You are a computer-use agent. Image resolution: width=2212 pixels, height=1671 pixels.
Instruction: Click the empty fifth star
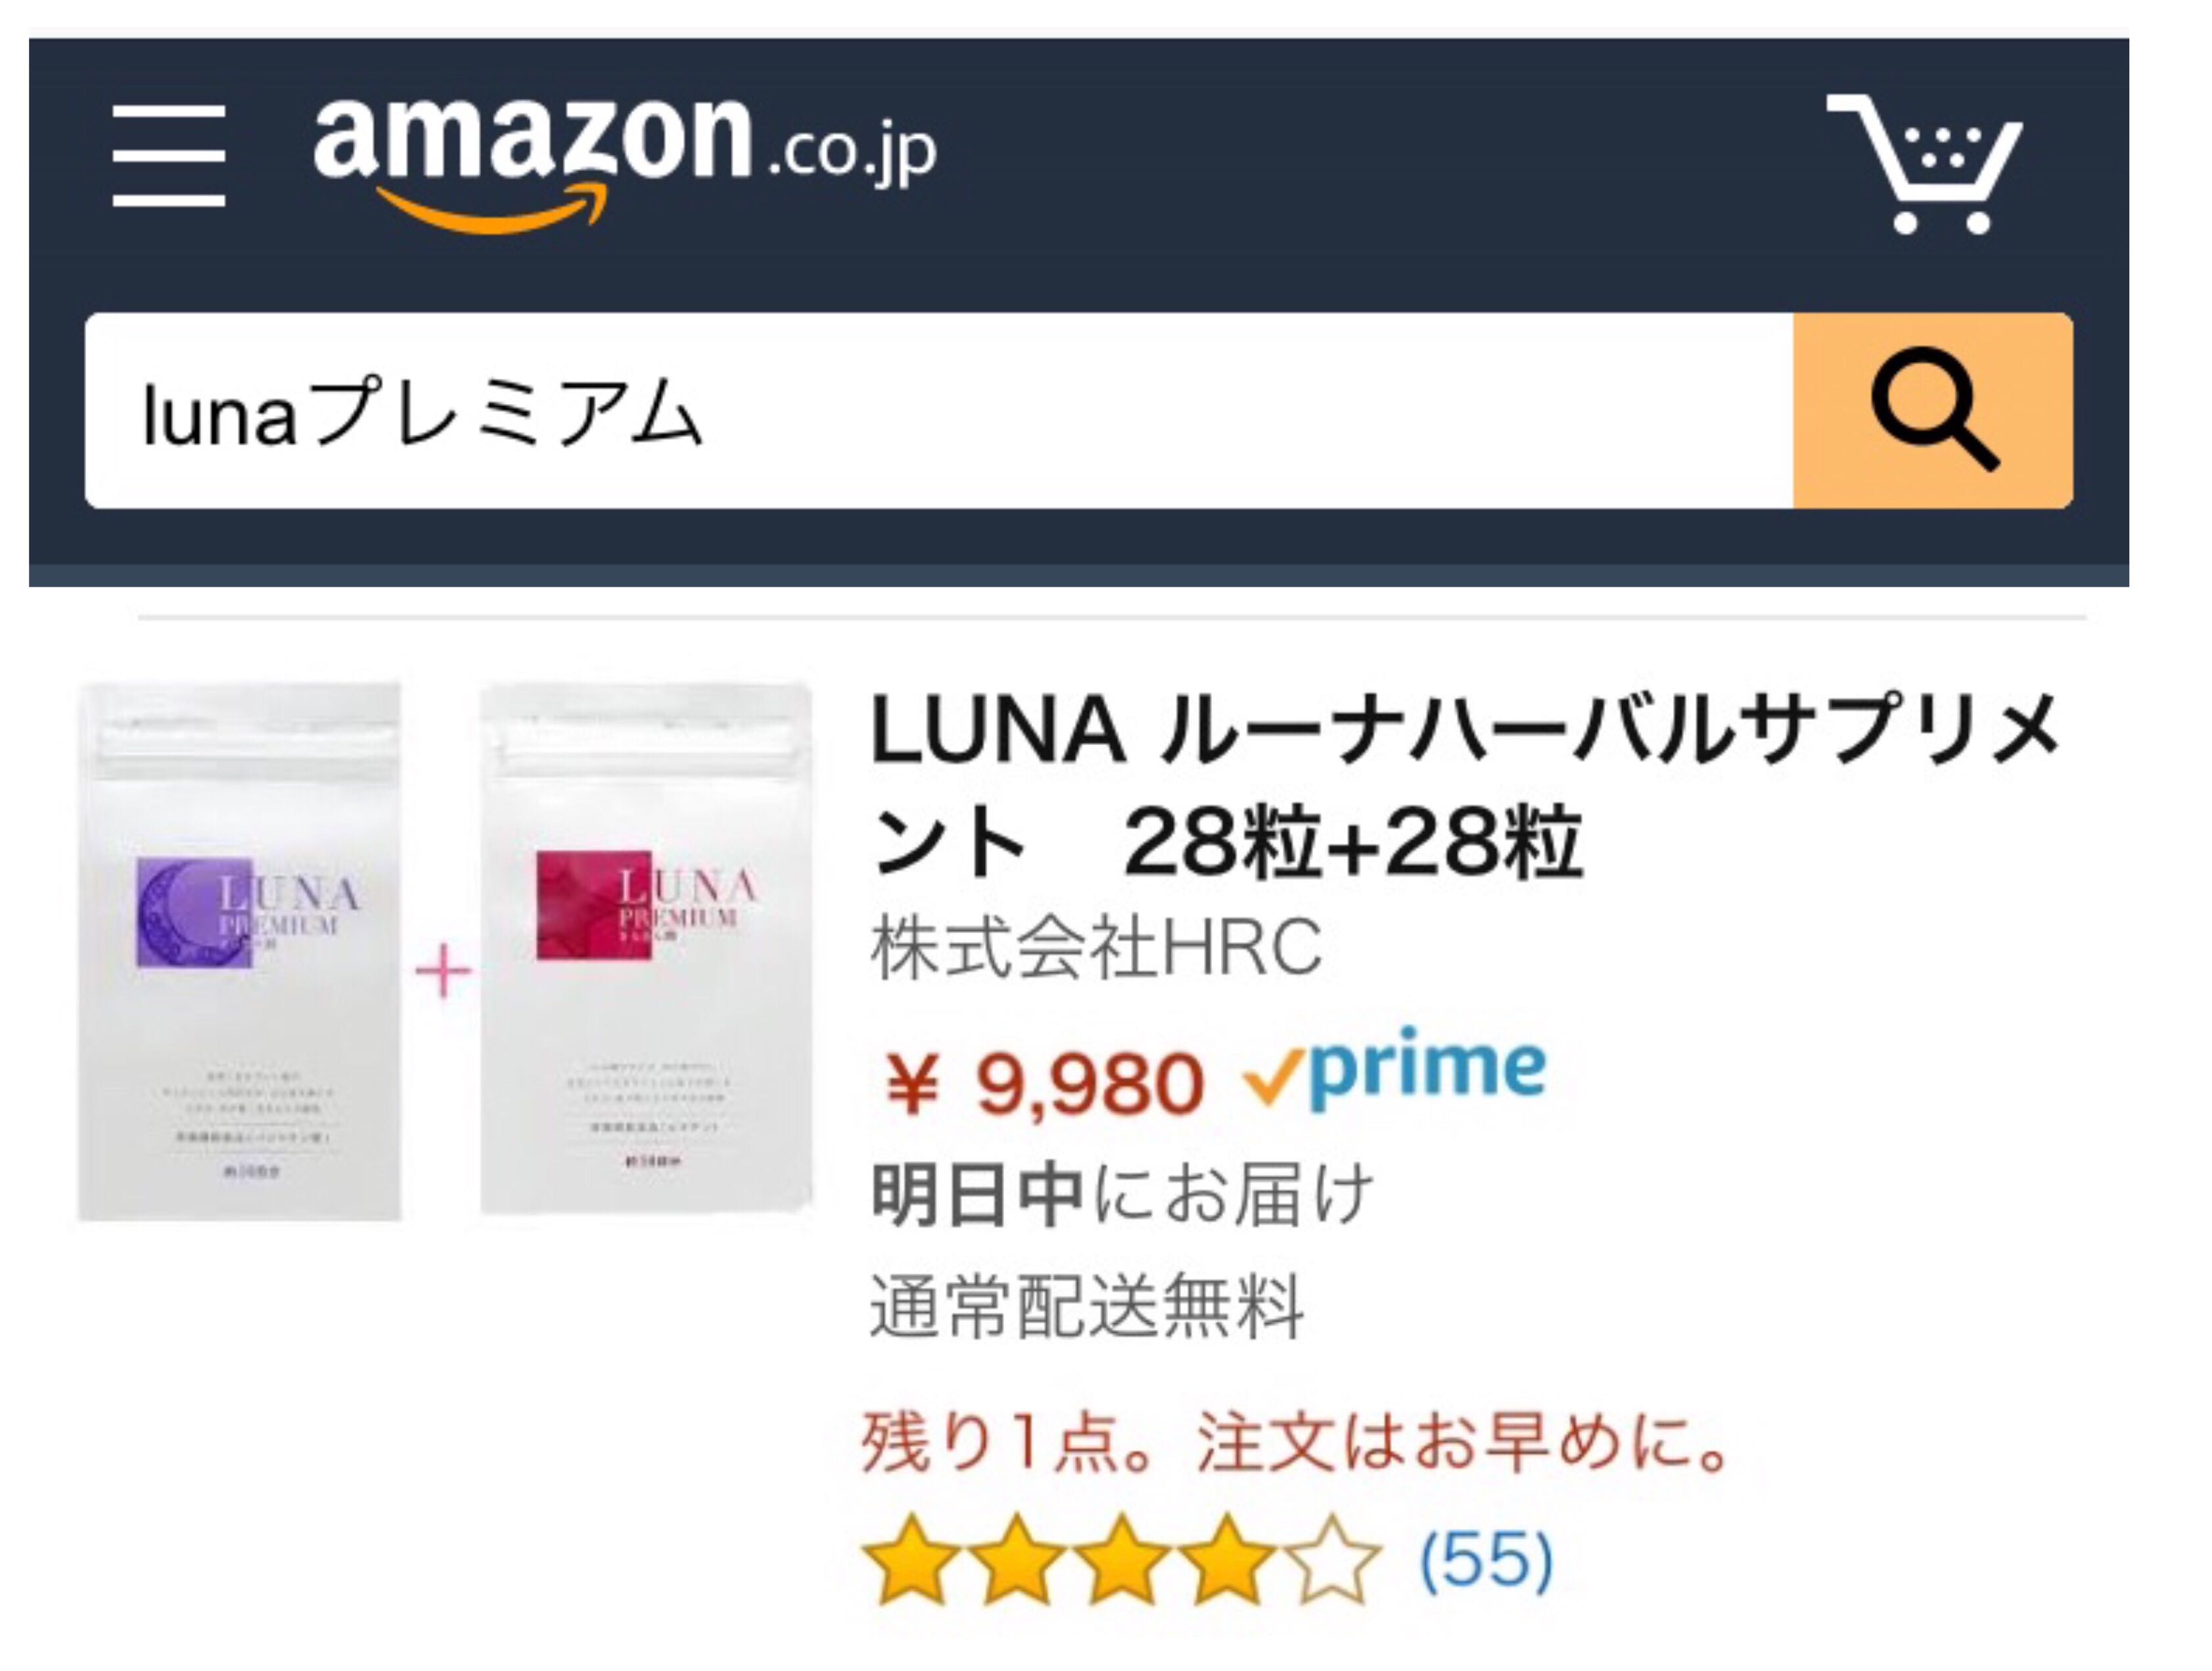1332,1560
